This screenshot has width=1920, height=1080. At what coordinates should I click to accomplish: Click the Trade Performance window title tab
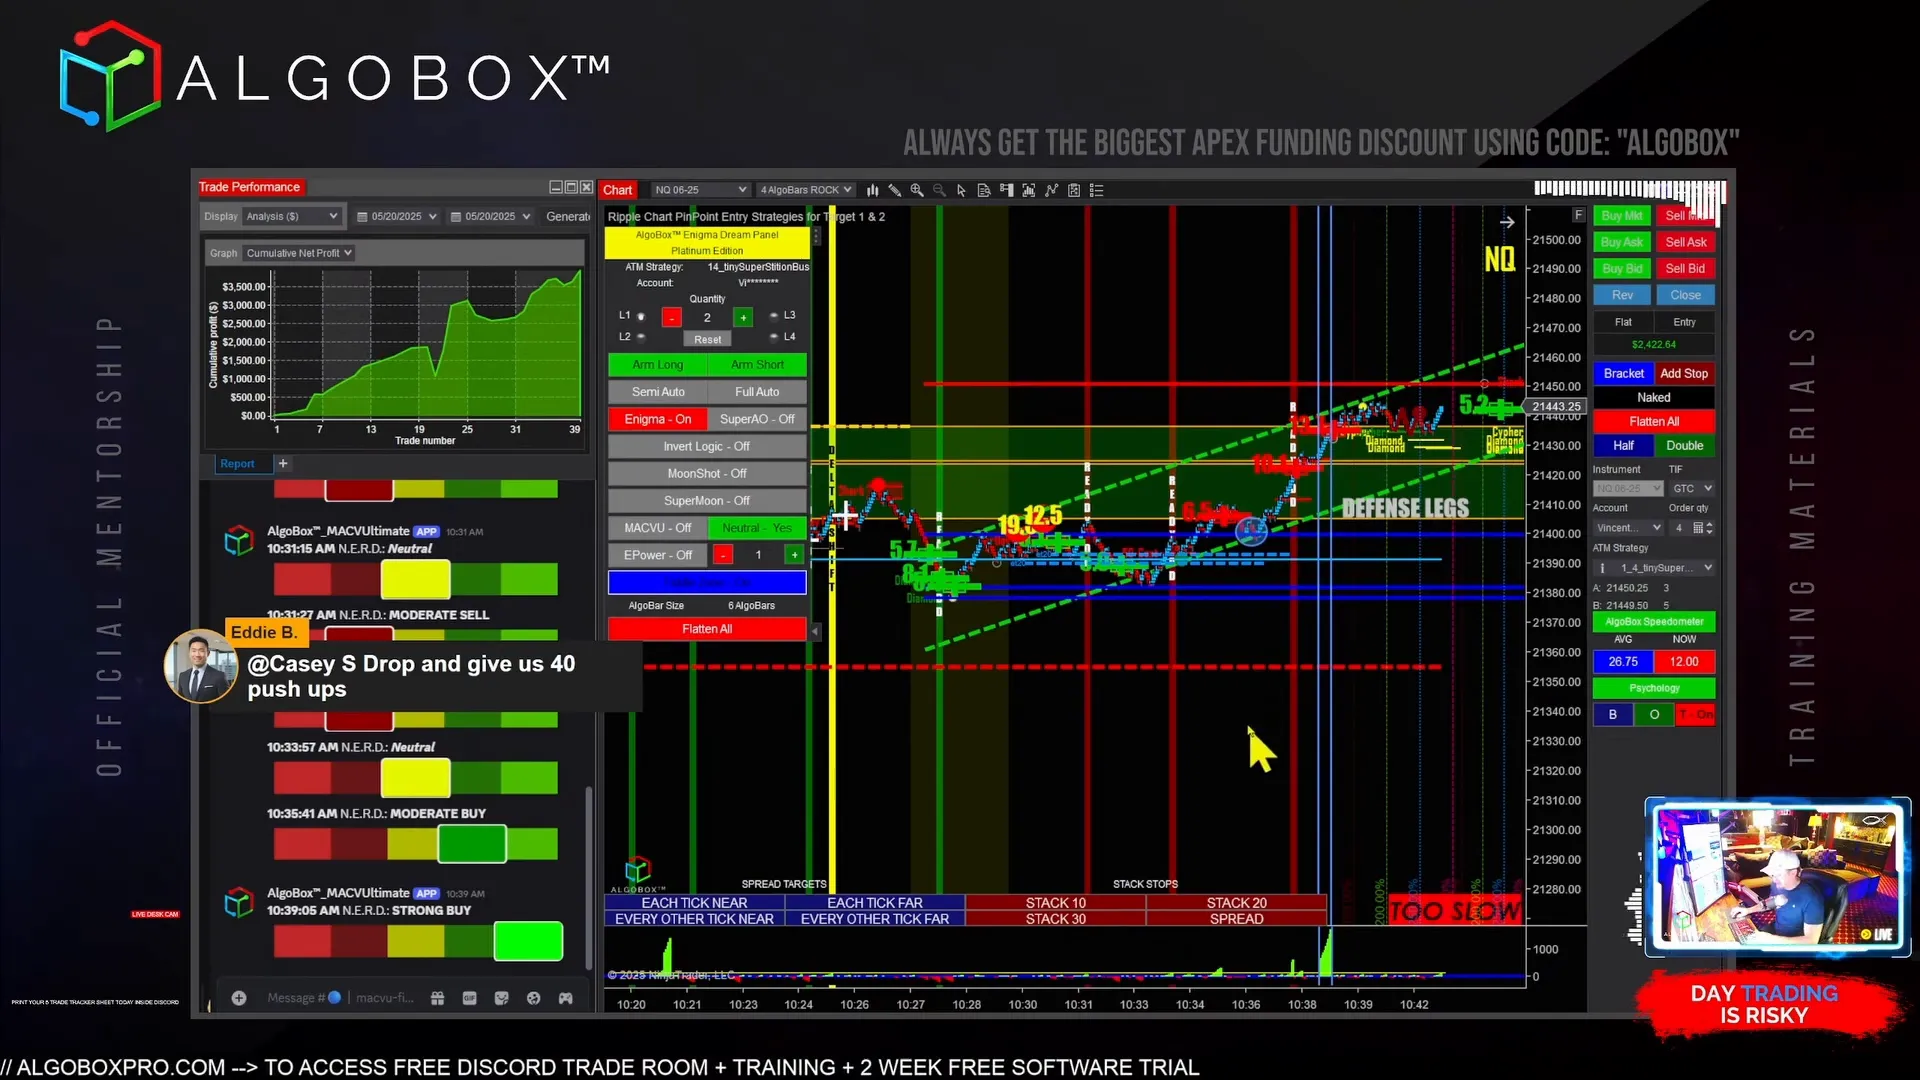click(x=249, y=187)
